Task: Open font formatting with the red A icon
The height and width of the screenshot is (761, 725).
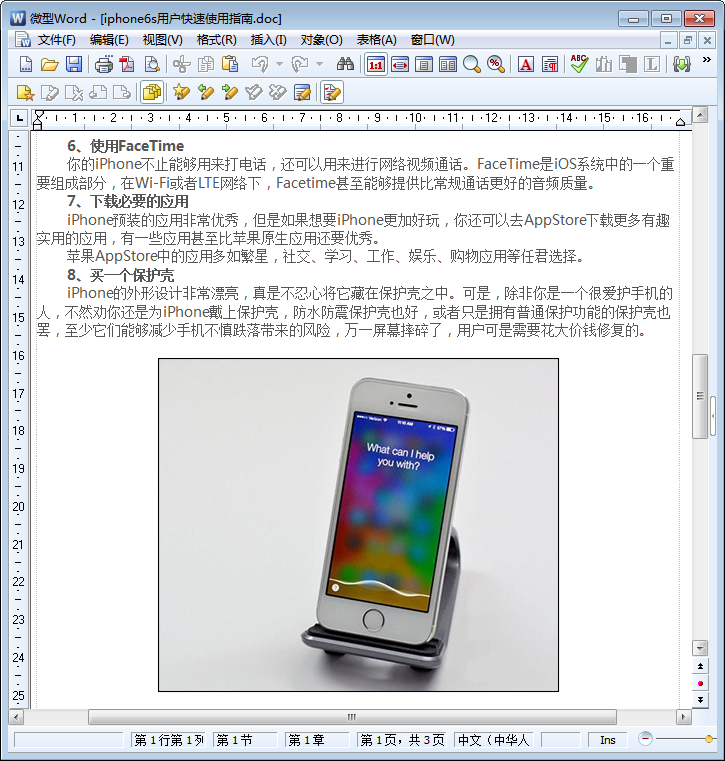Action: [x=526, y=64]
